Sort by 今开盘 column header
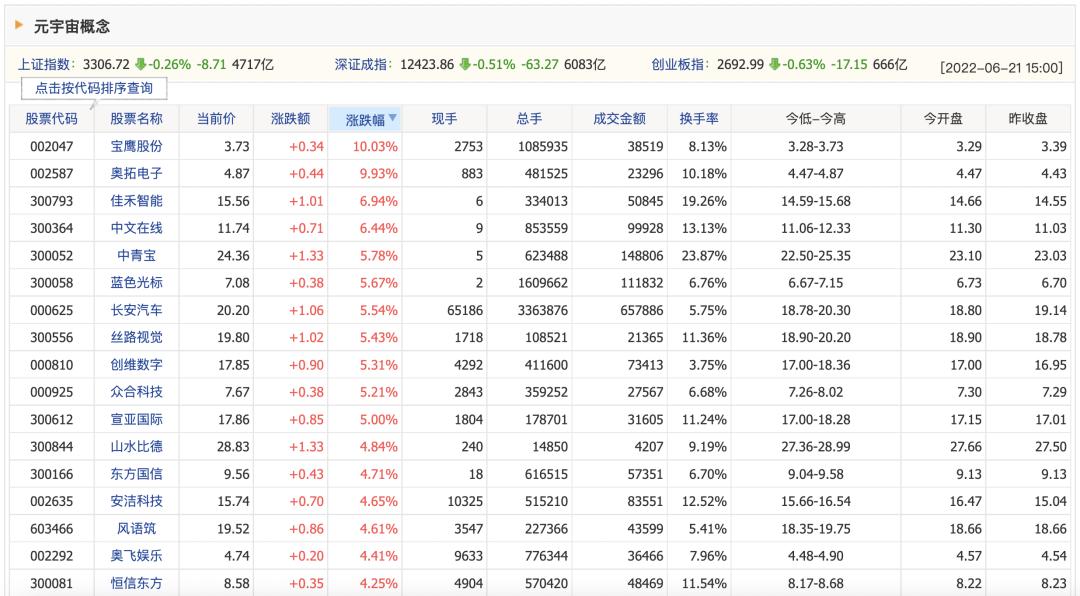Viewport: 1080px width, 596px height. 943,119
